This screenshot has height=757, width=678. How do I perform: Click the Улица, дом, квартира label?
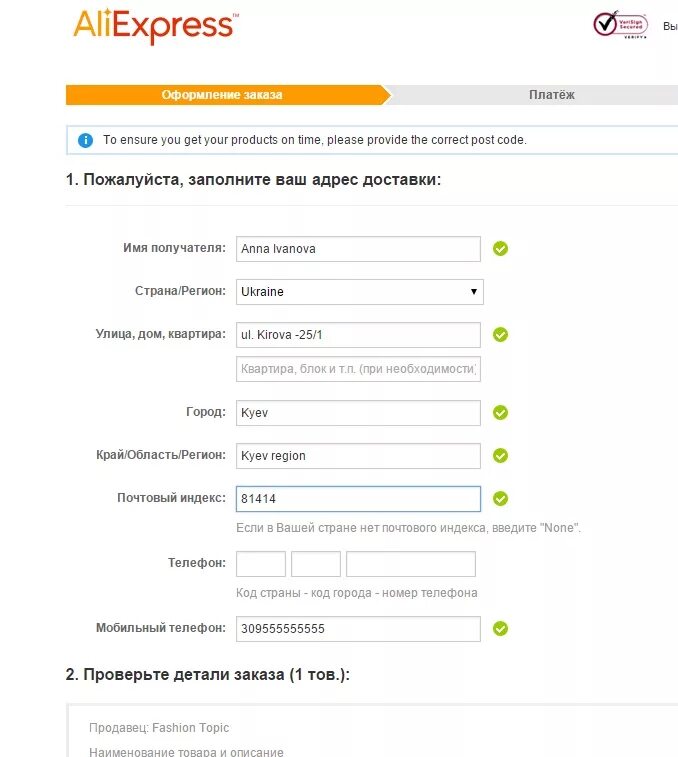point(161,334)
